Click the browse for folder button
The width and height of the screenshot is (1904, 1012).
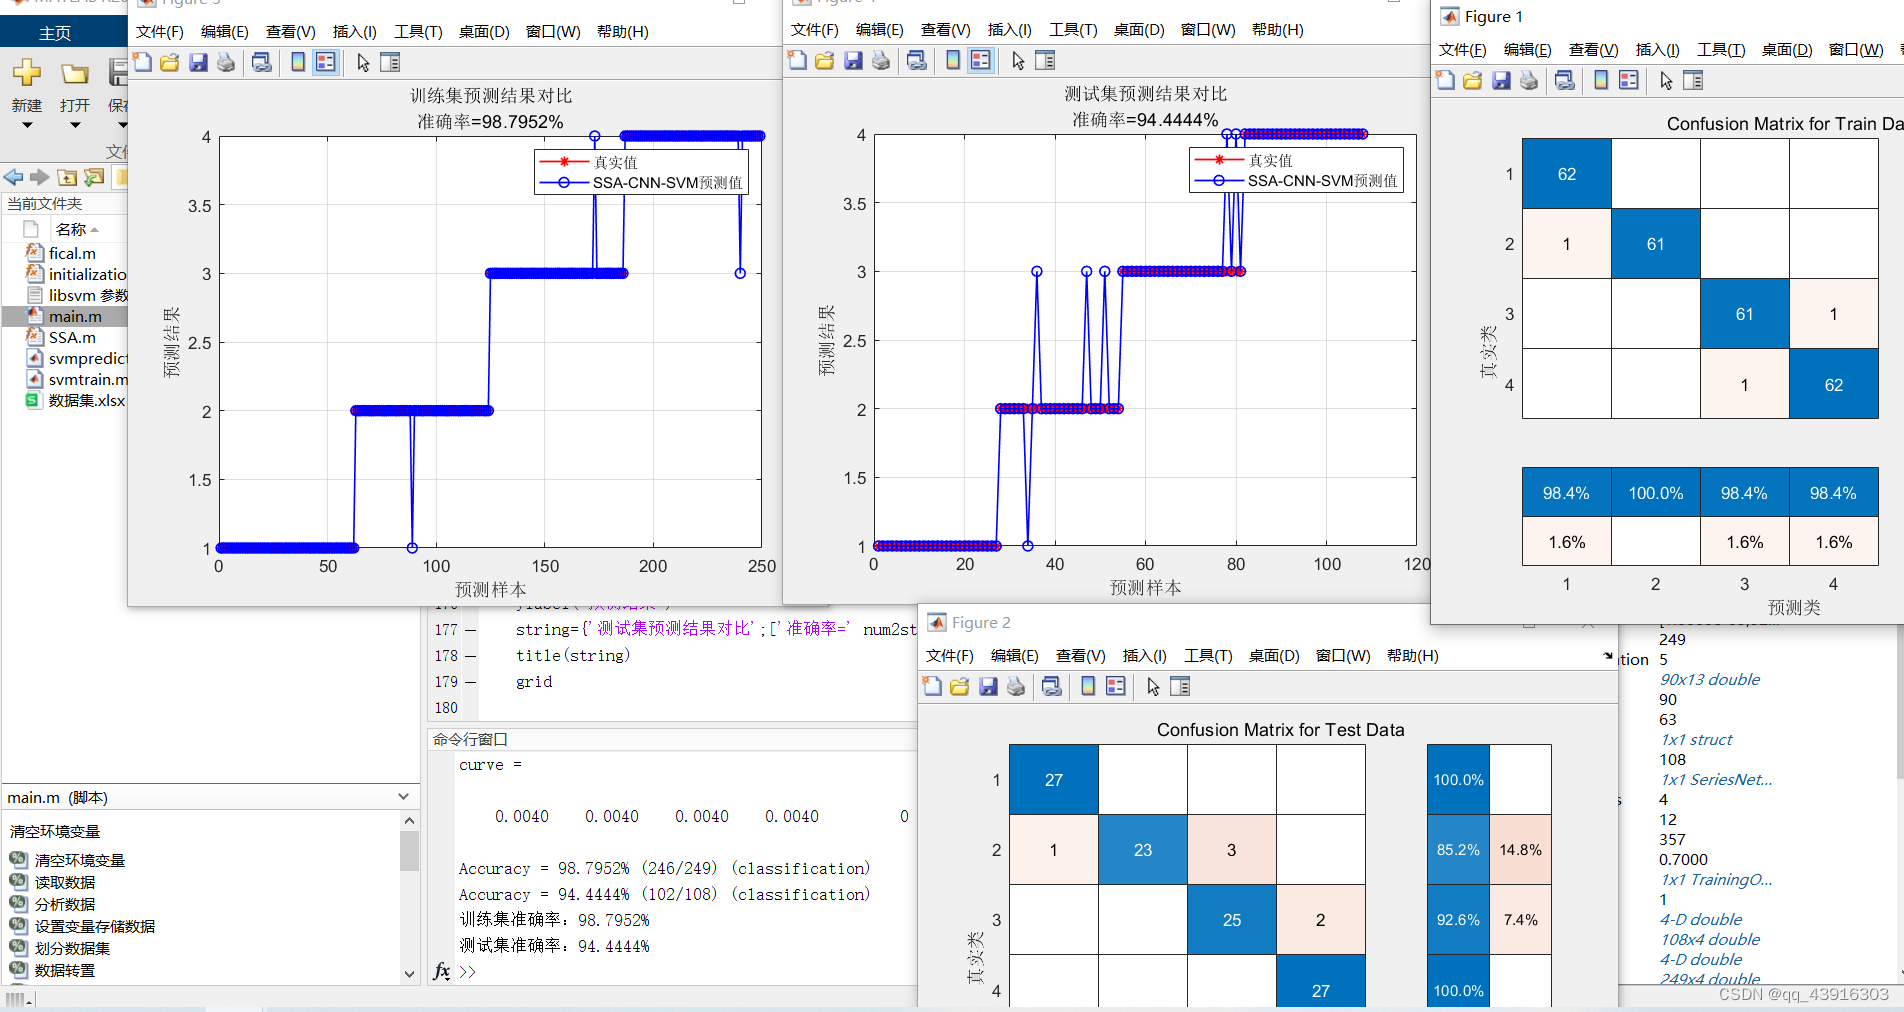(94, 177)
